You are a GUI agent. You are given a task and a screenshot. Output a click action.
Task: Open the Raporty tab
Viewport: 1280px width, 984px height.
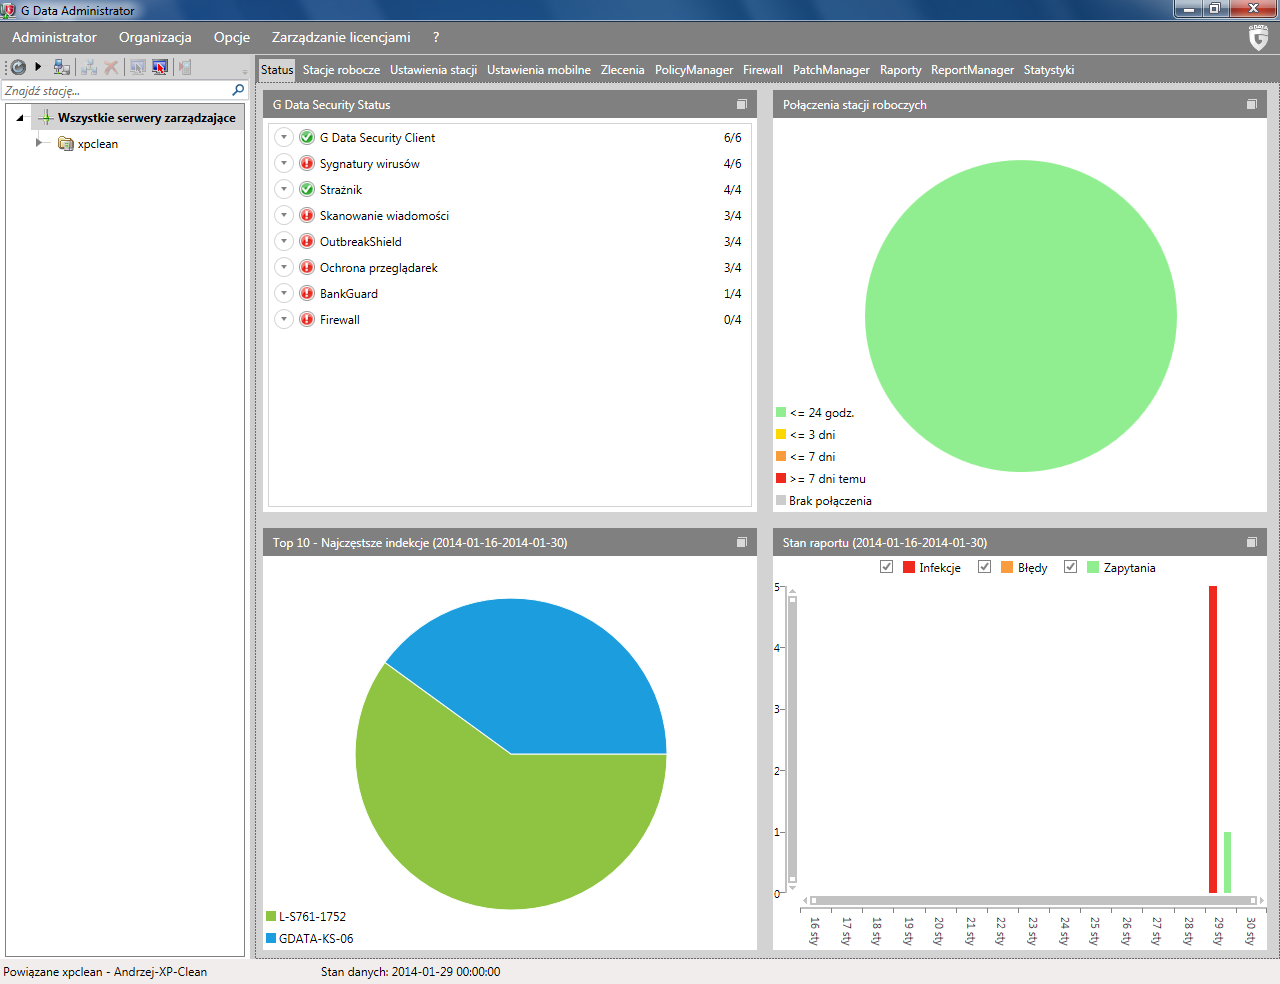tap(900, 70)
